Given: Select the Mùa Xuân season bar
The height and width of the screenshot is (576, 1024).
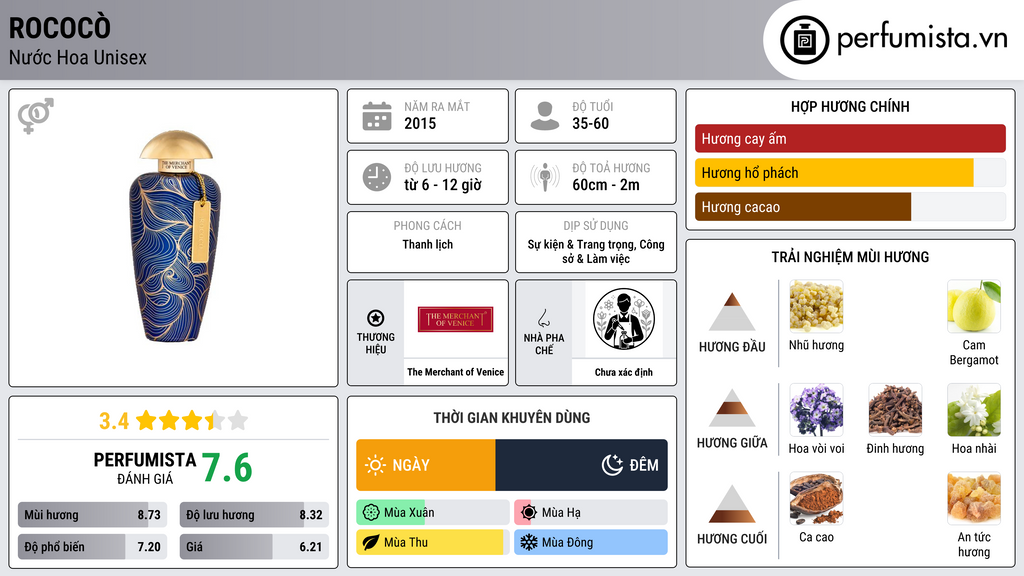Looking at the screenshot, I should pos(433,513).
